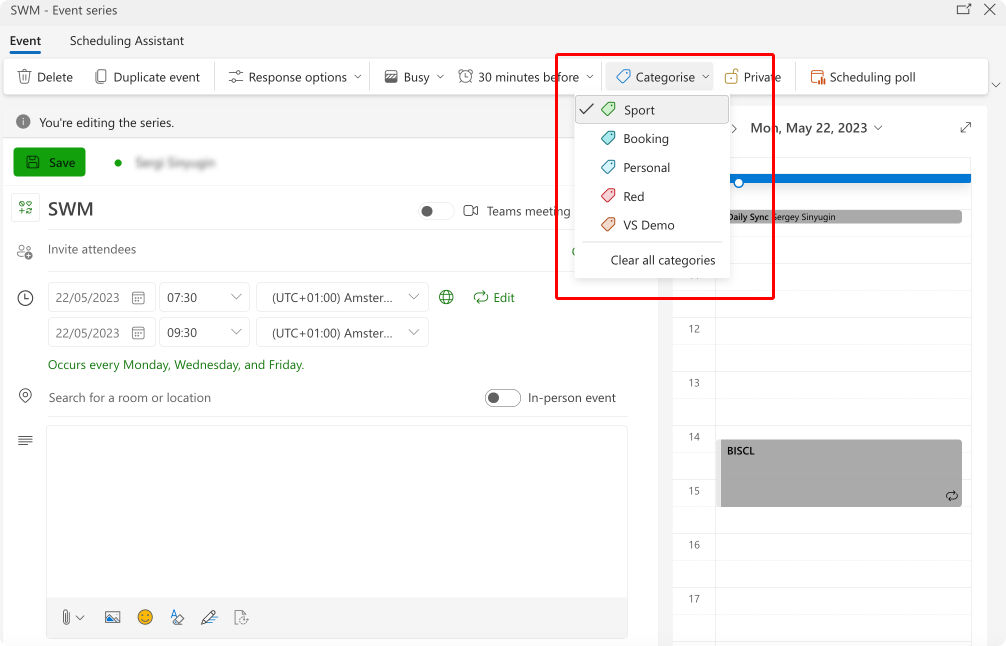Open start date calendar picker icon
Viewport: 1006px width, 646px height.
[x=138, y=298]
